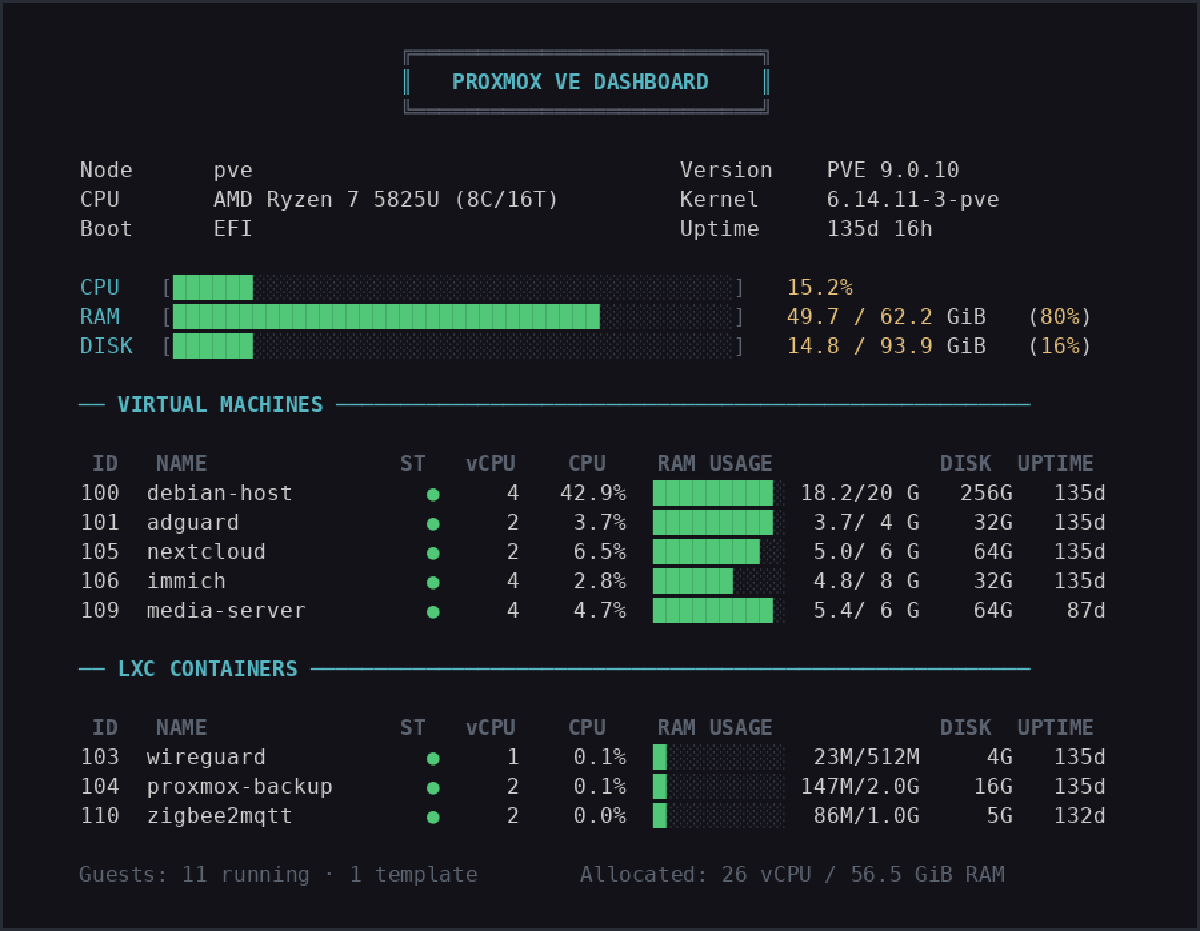The width and height of the screenshot is (1200, 931).
Task: Click the host CPU usage bar
Action: (454, 288)
